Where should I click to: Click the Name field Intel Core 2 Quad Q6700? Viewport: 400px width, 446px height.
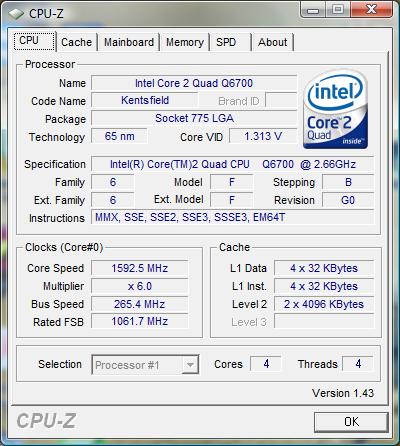pyautogui.click(x=194, y=83)
